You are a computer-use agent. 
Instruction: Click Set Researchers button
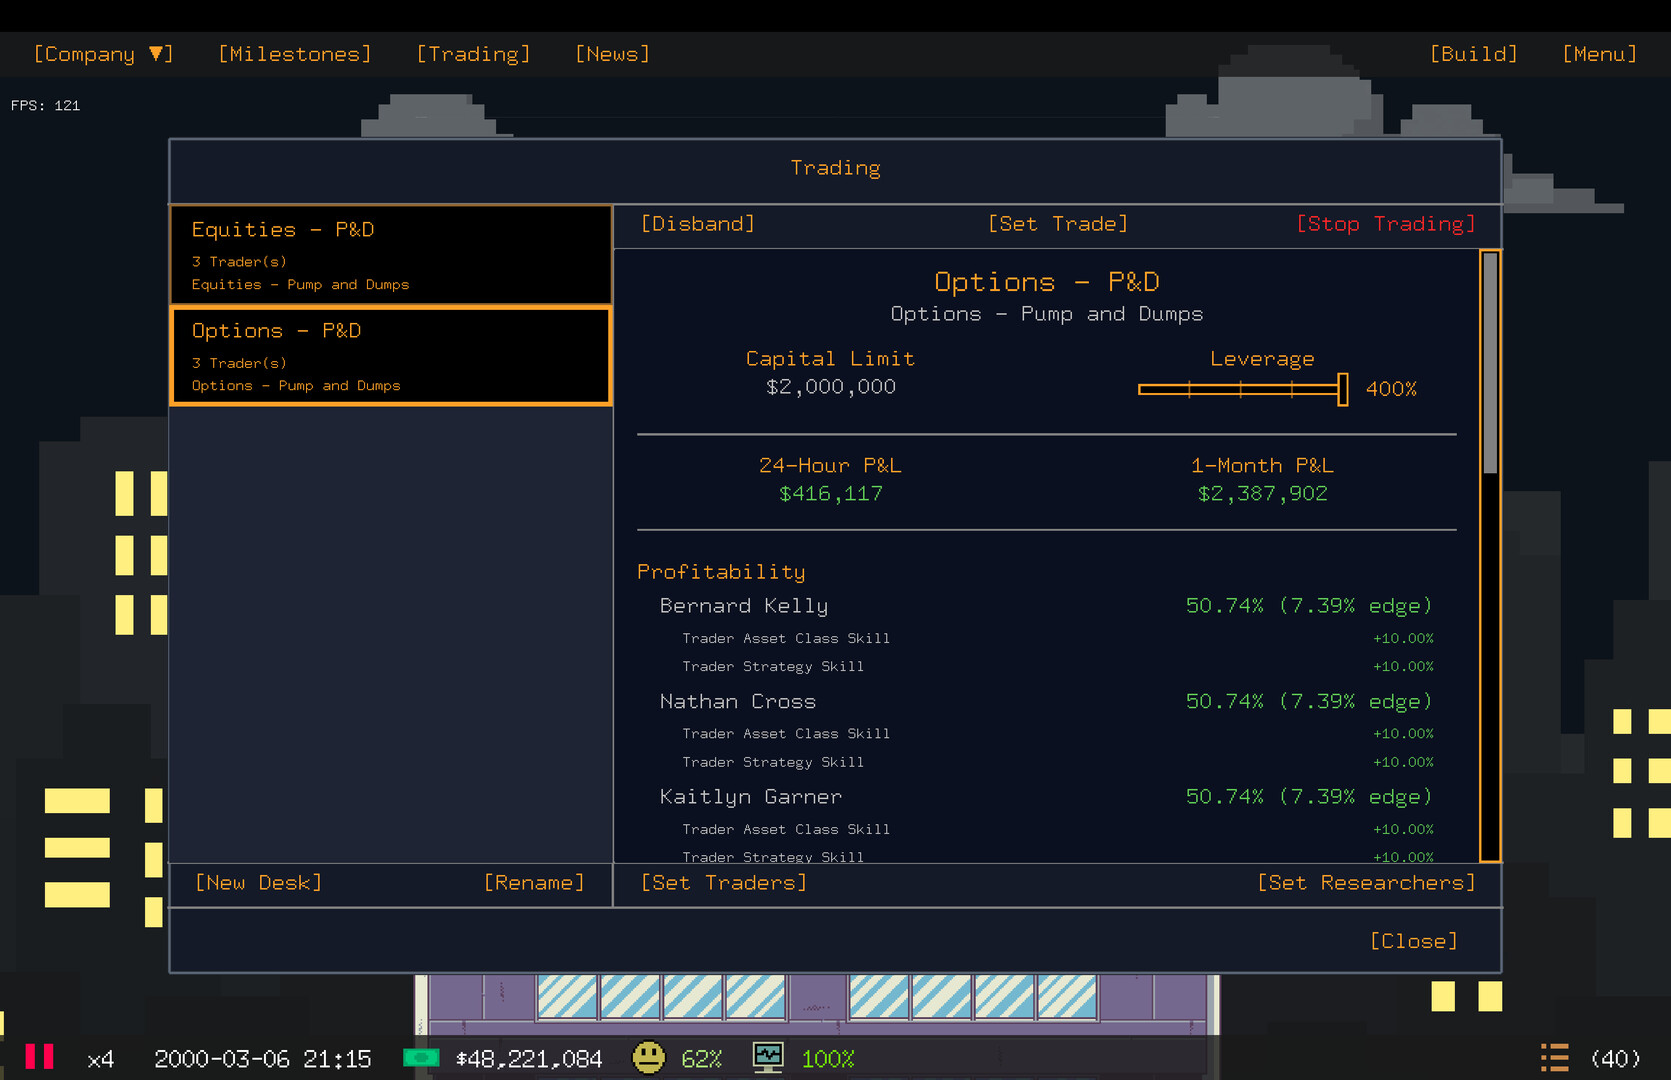pyautogui.click(x=1365, y=883)
